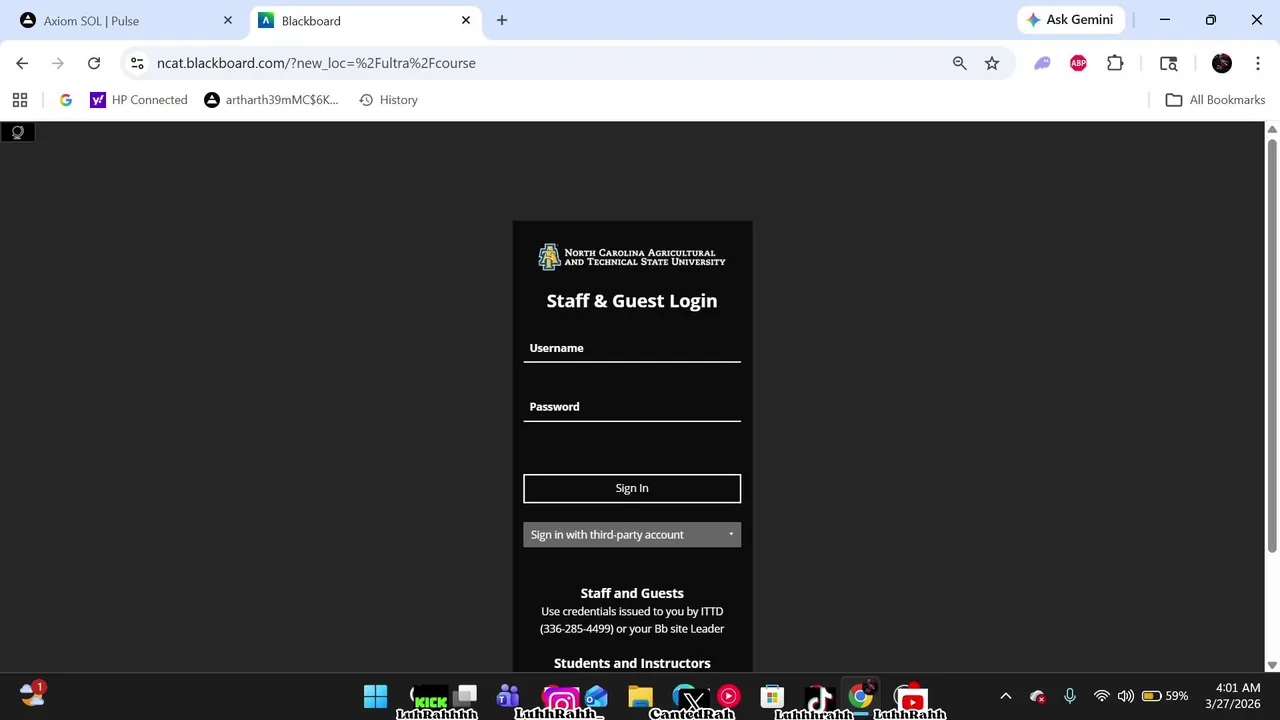Image resolution: width=1280 pixels, height=720 pixels.
Task: Open the battery status showing 59%
Action: point(1165,696)
